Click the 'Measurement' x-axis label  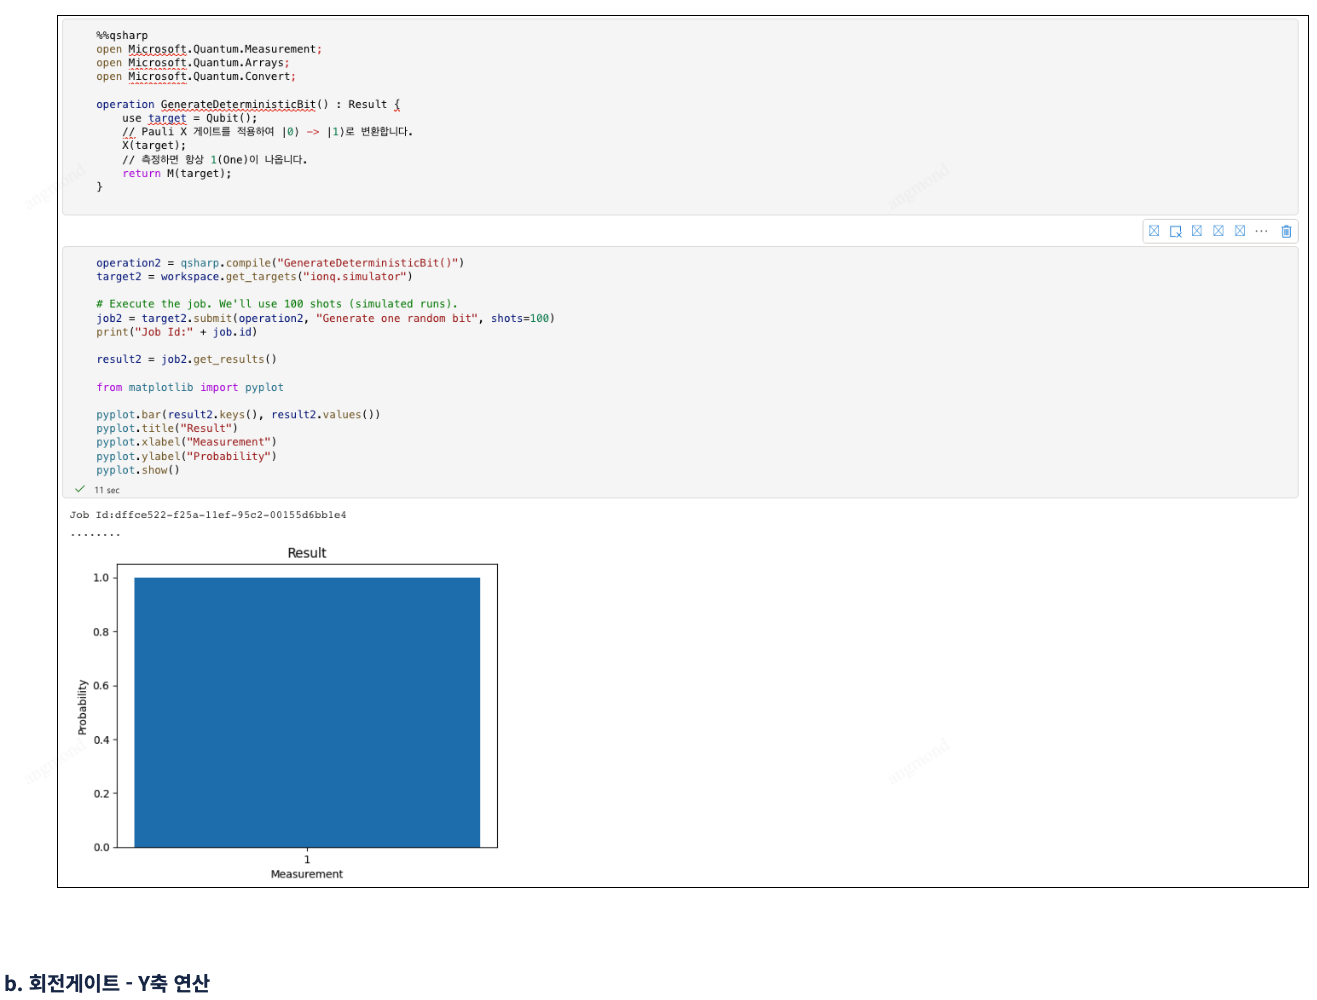point(306,874)
